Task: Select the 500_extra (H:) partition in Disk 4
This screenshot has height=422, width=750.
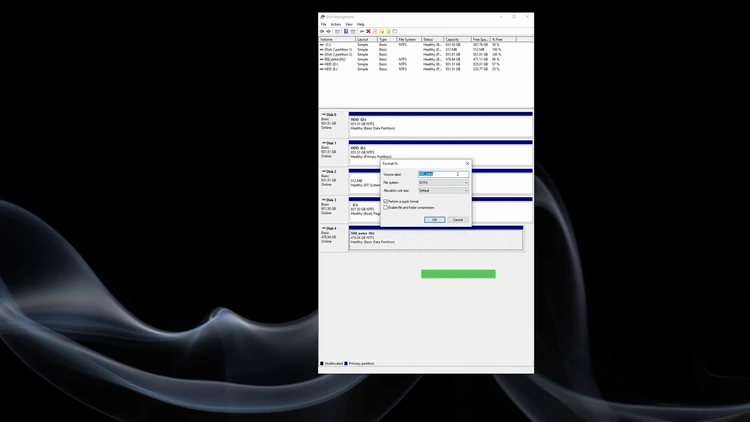Action: point(436,238)
